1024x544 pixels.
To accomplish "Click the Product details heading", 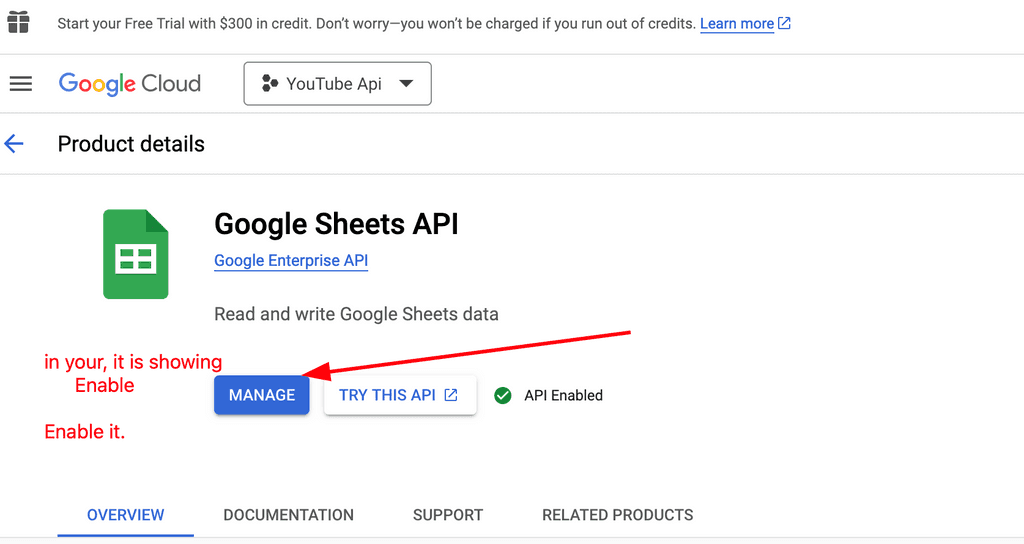I will [x=131, y=144].
